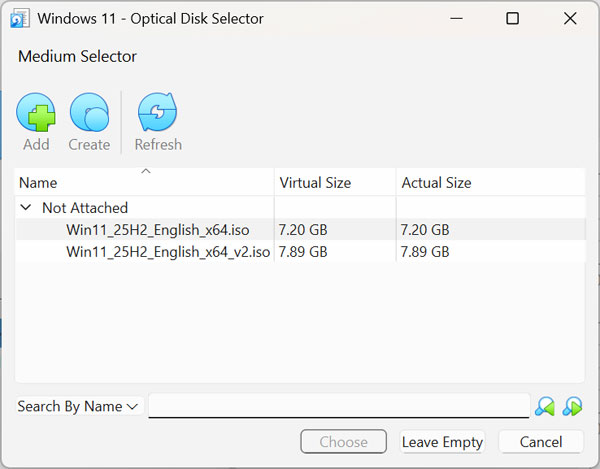Go to next search match icon
The height and width of the screenshot is (469, 600).
click(572, 406)
